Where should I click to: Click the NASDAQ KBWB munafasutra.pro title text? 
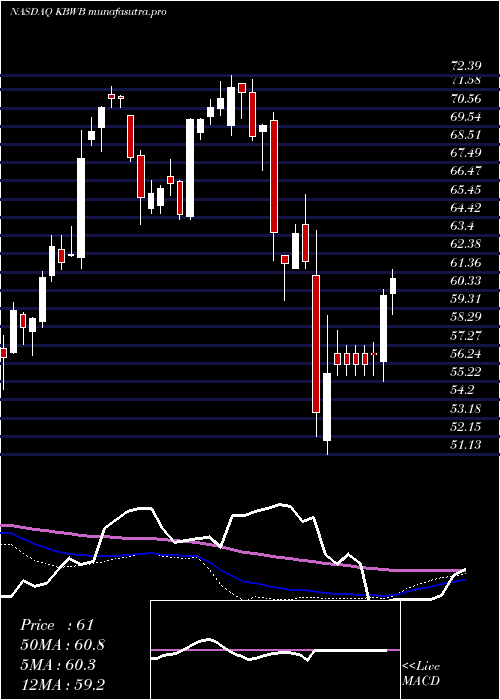[x=88, y=12]
